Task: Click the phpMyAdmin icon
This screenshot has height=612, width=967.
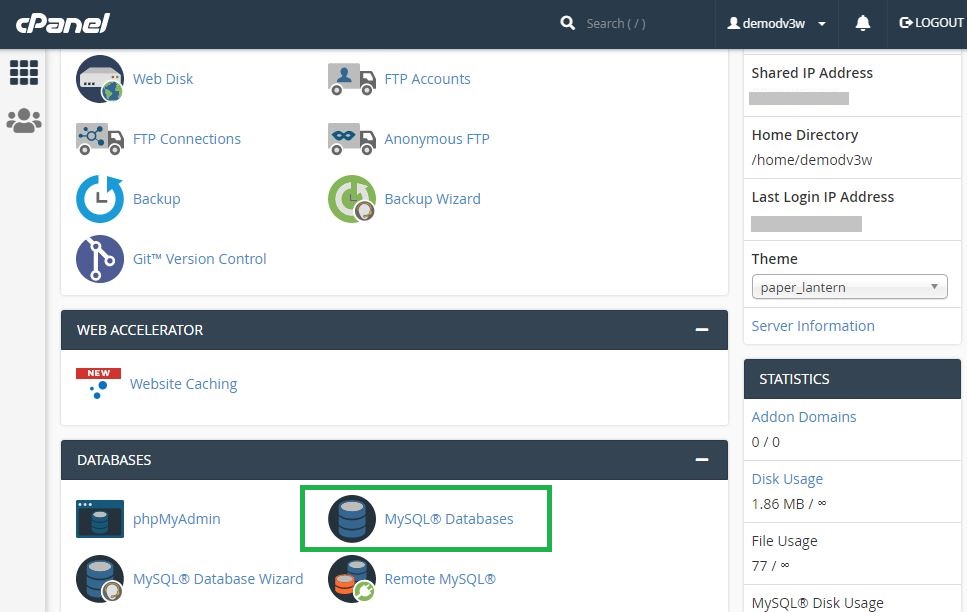Action: [x=100, y=519]
